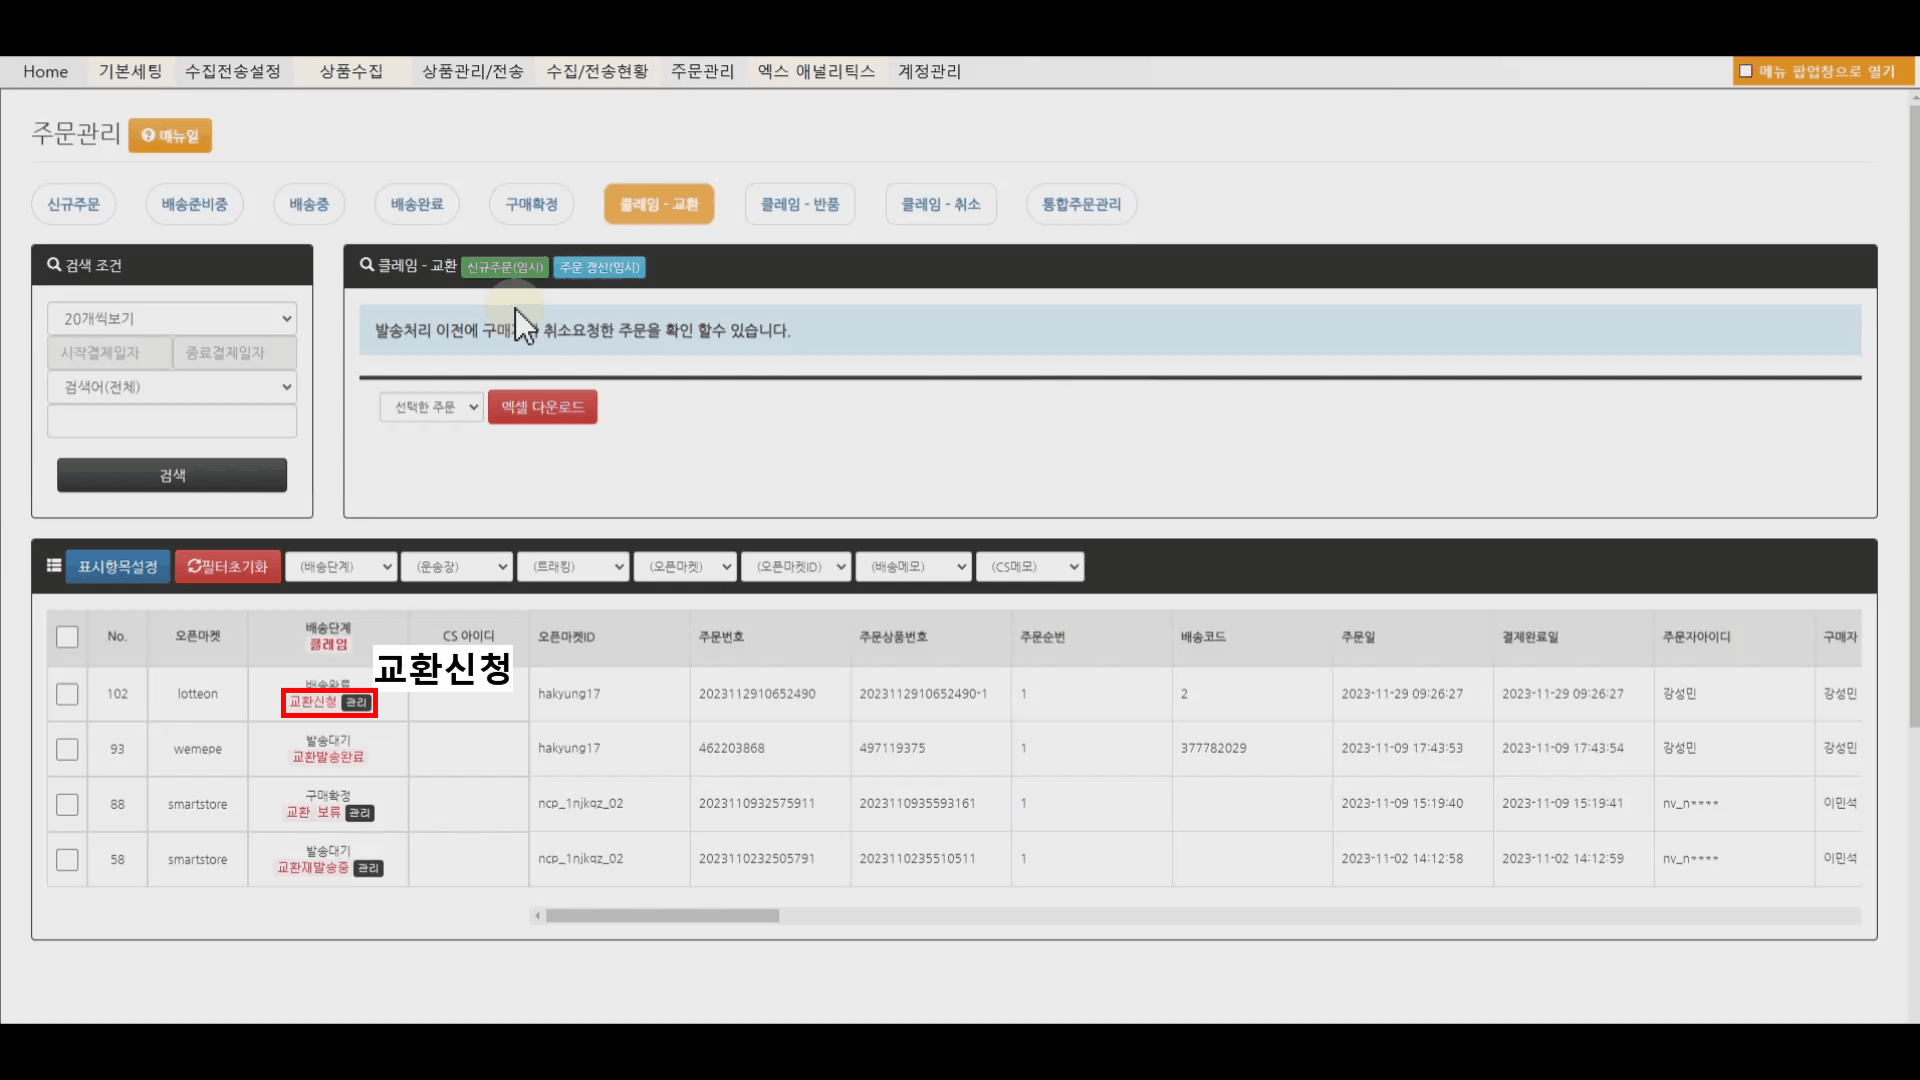The image size is (1920, 1080).
Task: Switch to the 클레임 - 반품 tab
Action: 799,204
